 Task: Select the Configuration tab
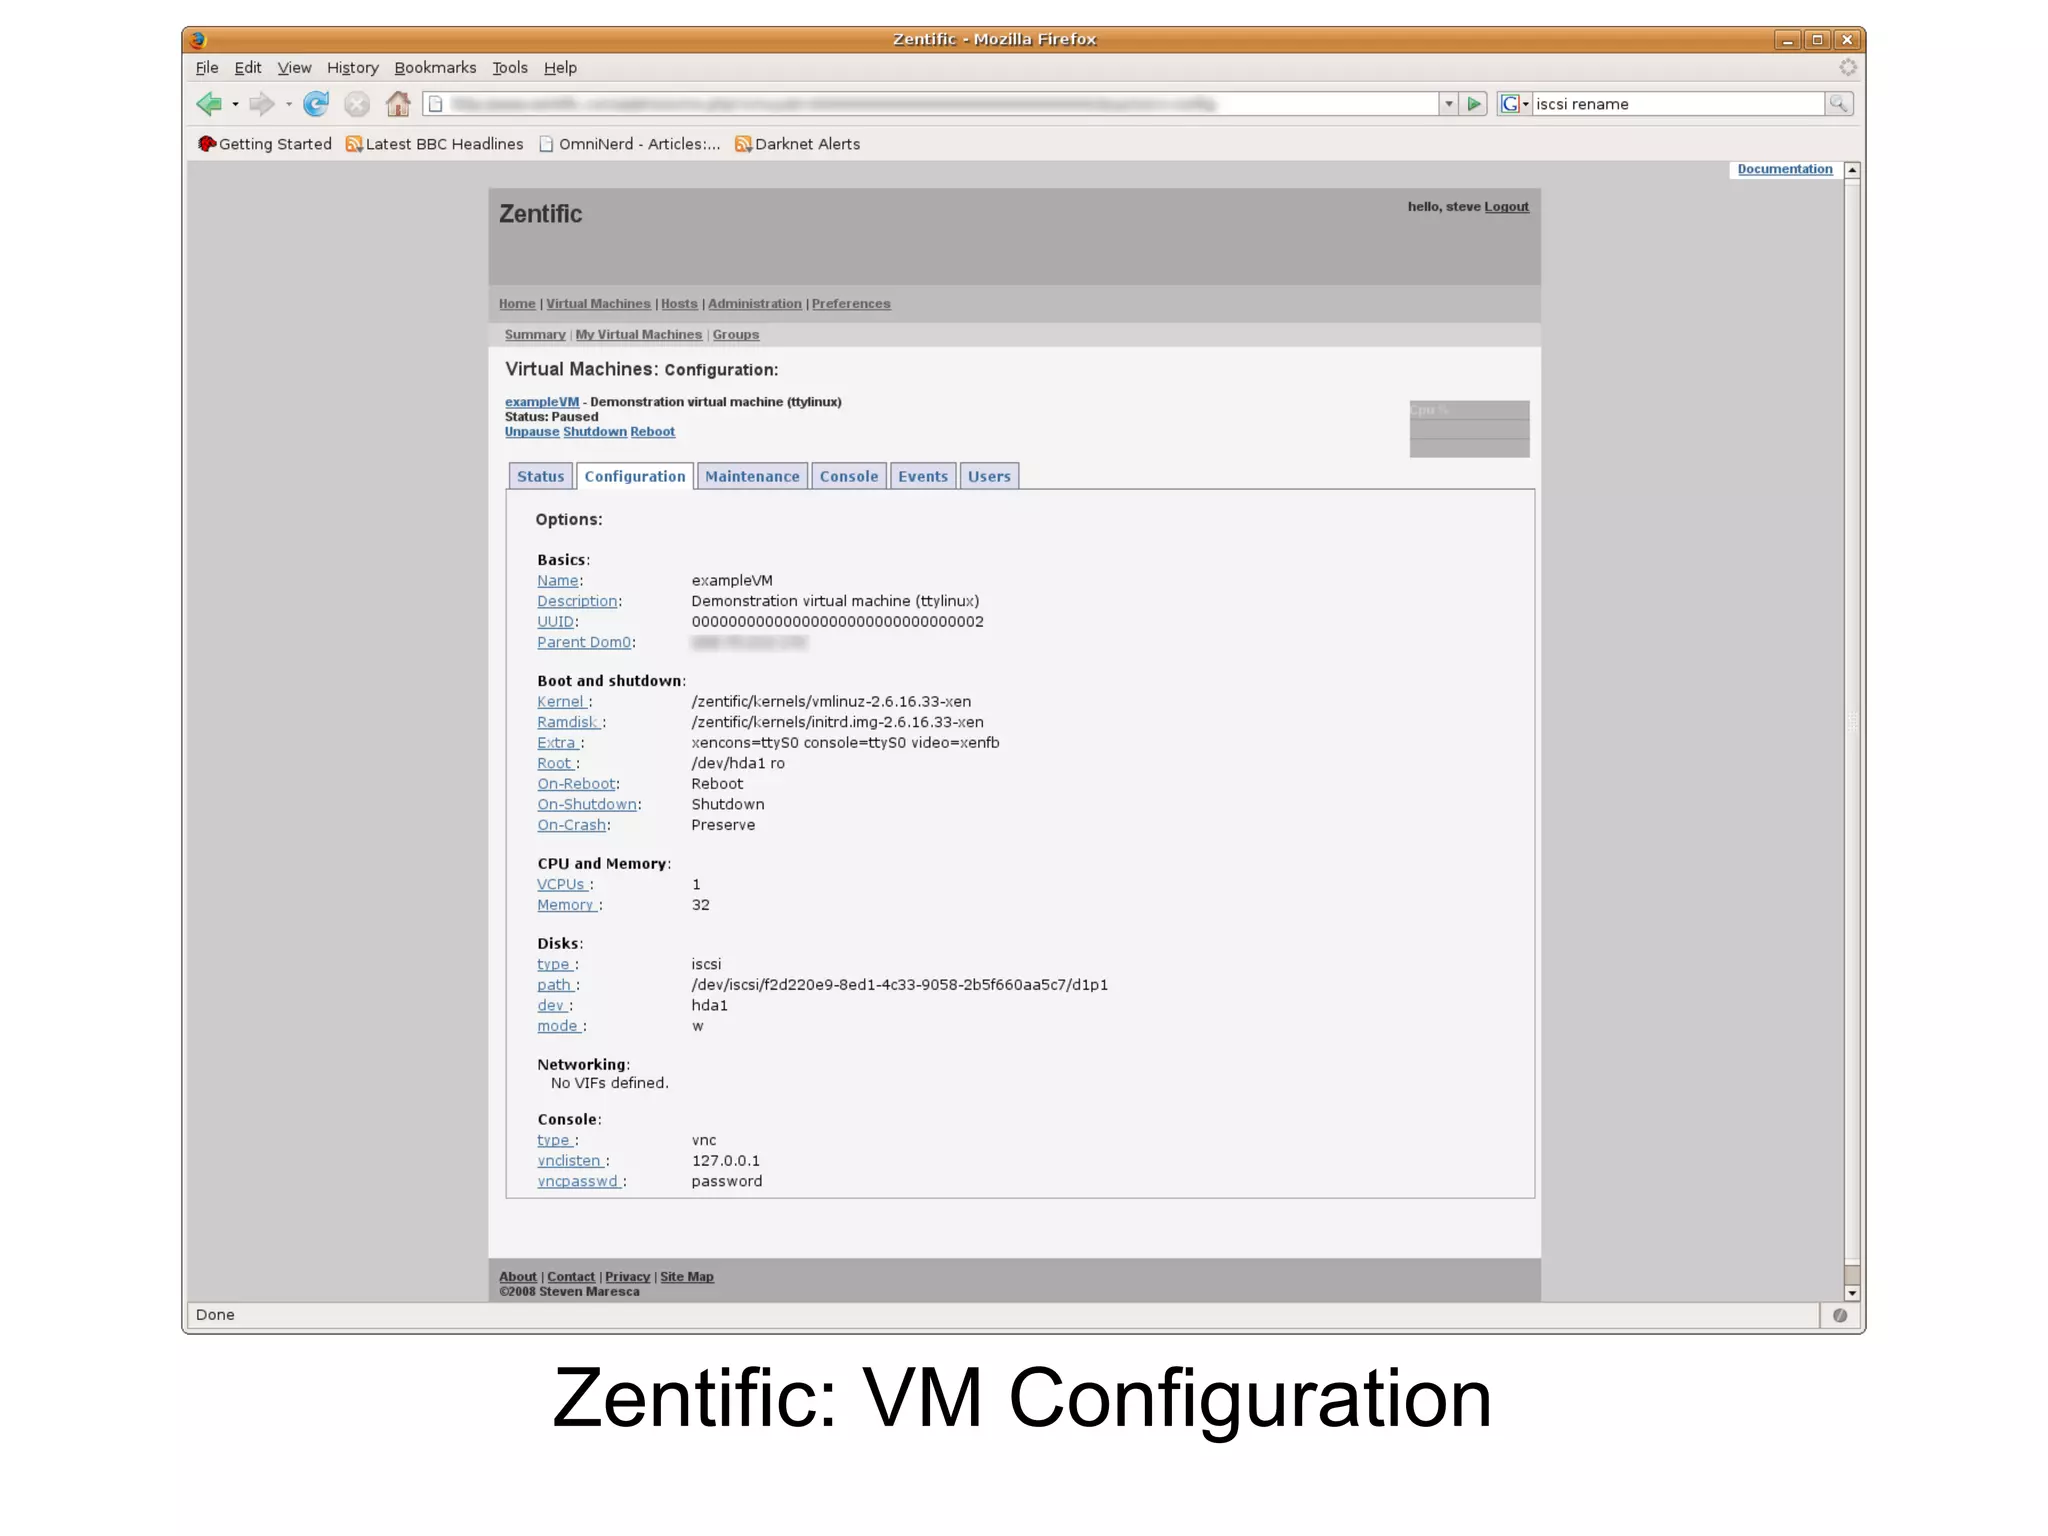(634, 476)
